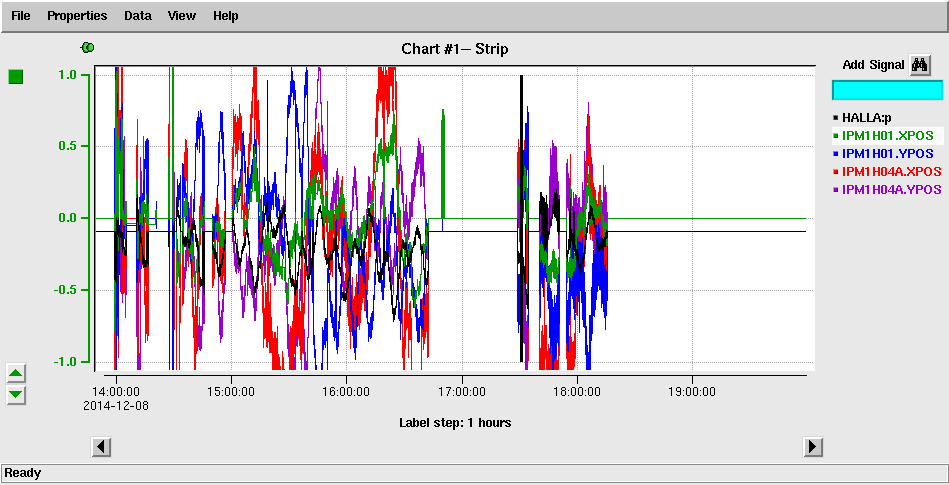This screenshot has width=949, height=485.
Task: Click the 16:00:00 time axis label
Action: click(346, 392)
